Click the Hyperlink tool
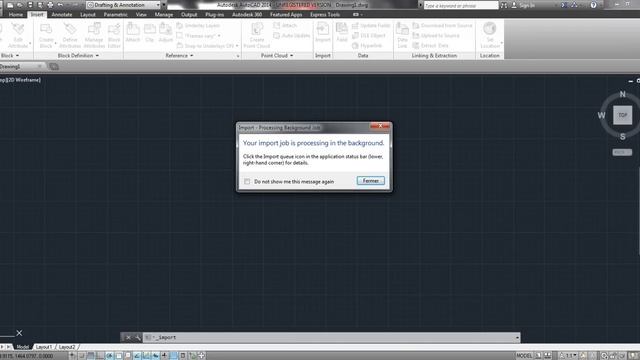This screenshot has width=640, height=360. [367, 46]
